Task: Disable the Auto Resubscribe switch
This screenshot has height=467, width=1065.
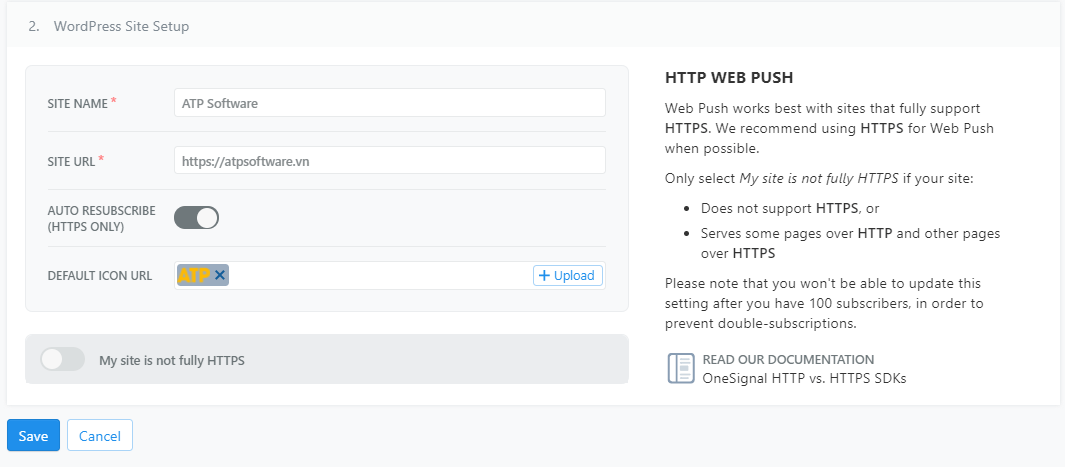Action: (196, 218)
